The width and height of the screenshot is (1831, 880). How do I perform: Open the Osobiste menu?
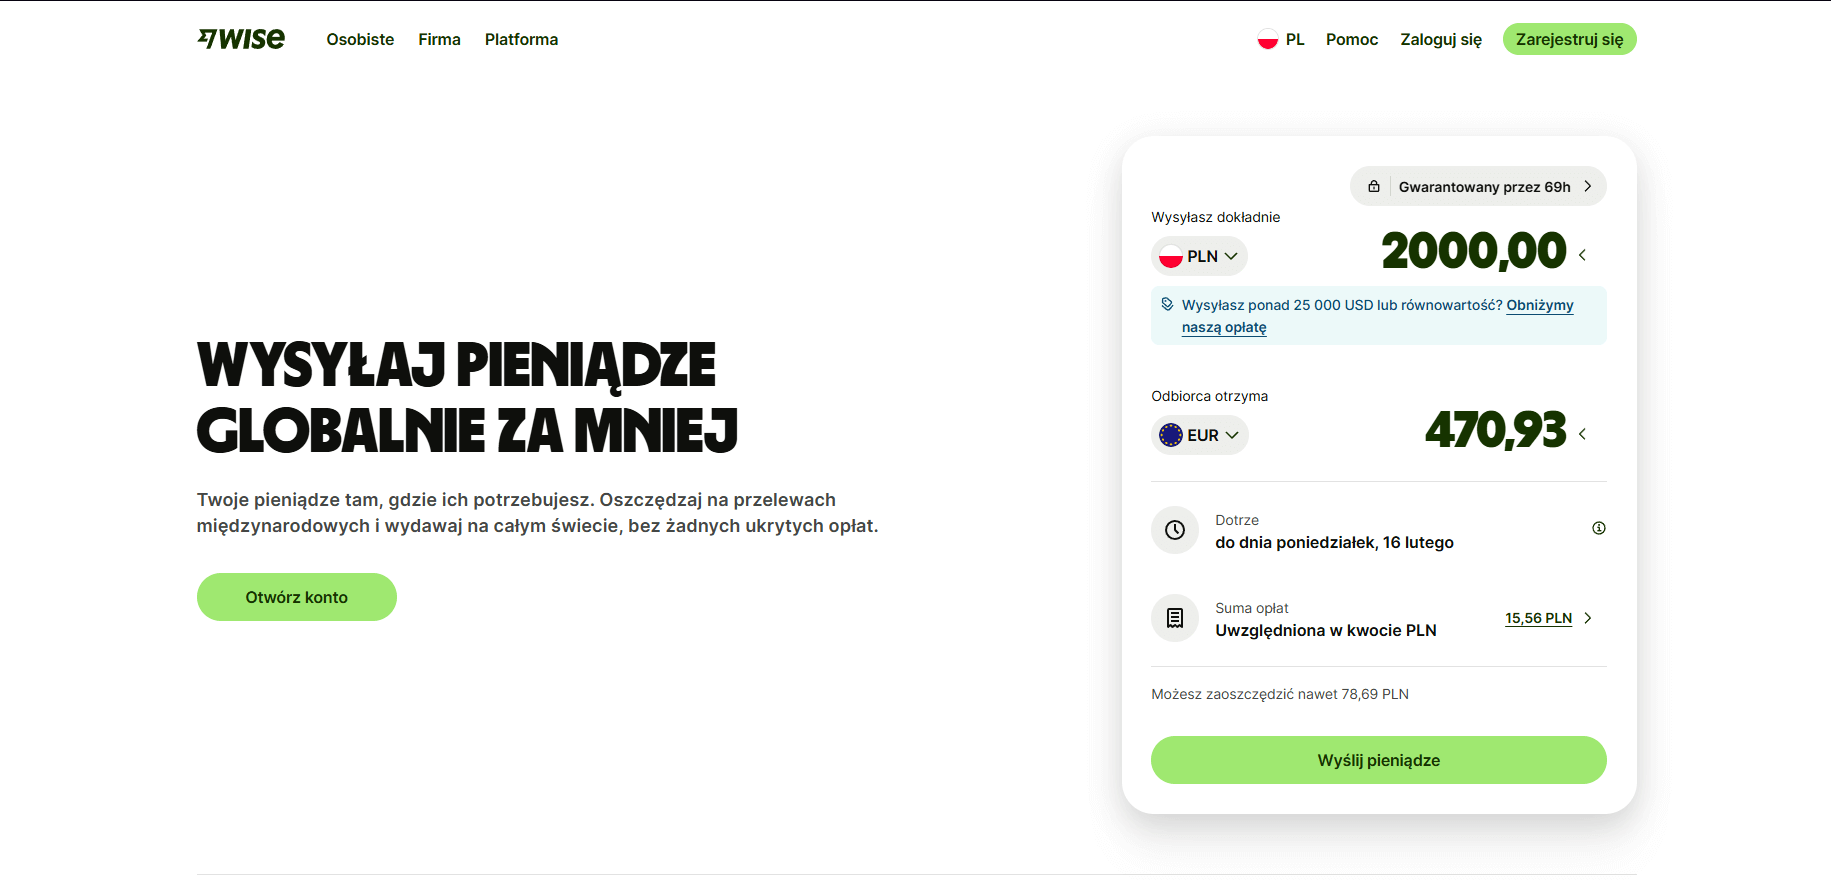[360, 40]
